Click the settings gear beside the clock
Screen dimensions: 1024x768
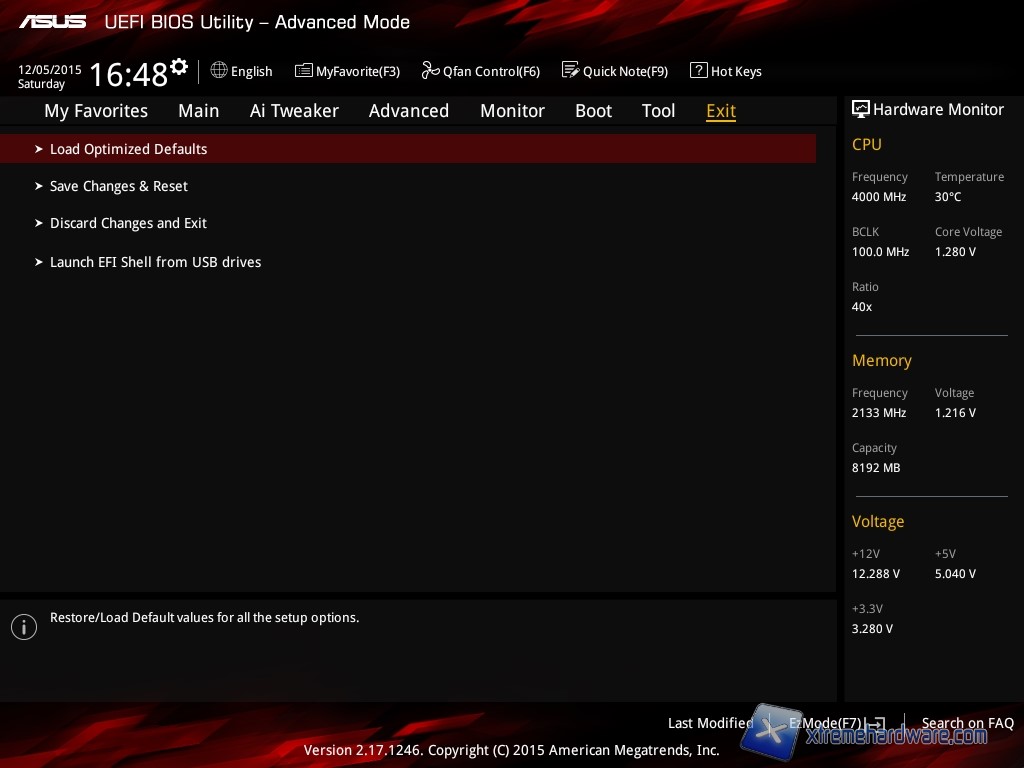[x=179, y=67]
